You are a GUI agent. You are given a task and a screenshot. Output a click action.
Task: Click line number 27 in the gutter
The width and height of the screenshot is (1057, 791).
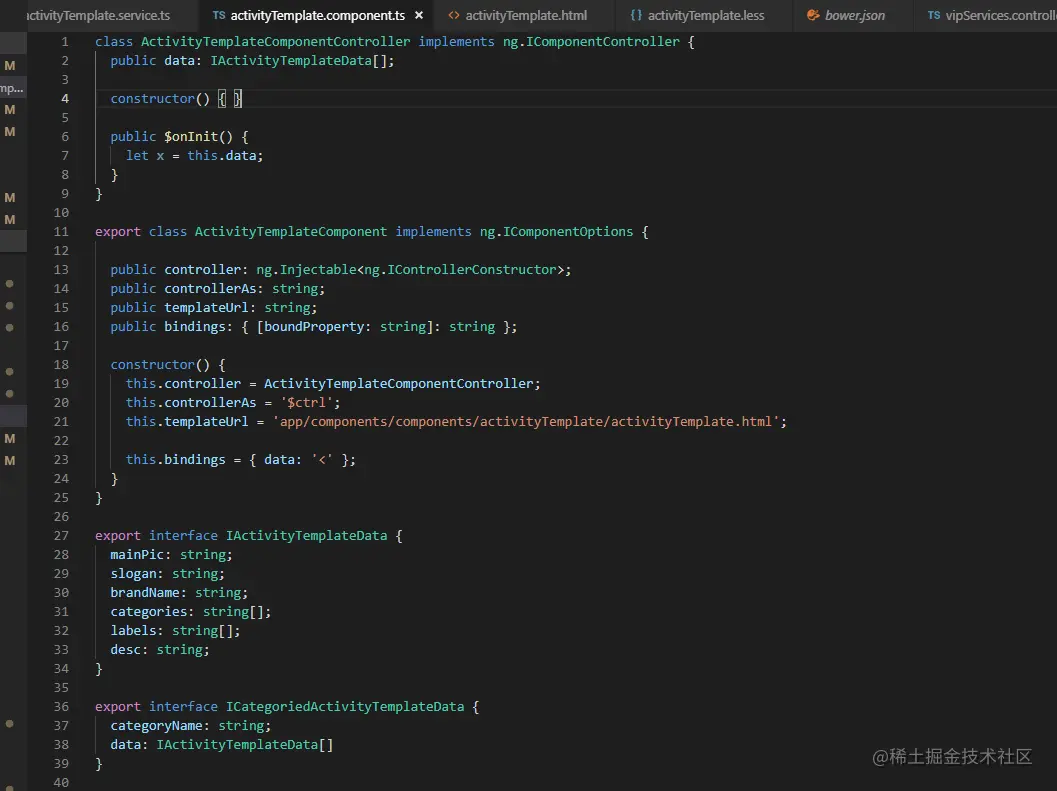point(61,535)
